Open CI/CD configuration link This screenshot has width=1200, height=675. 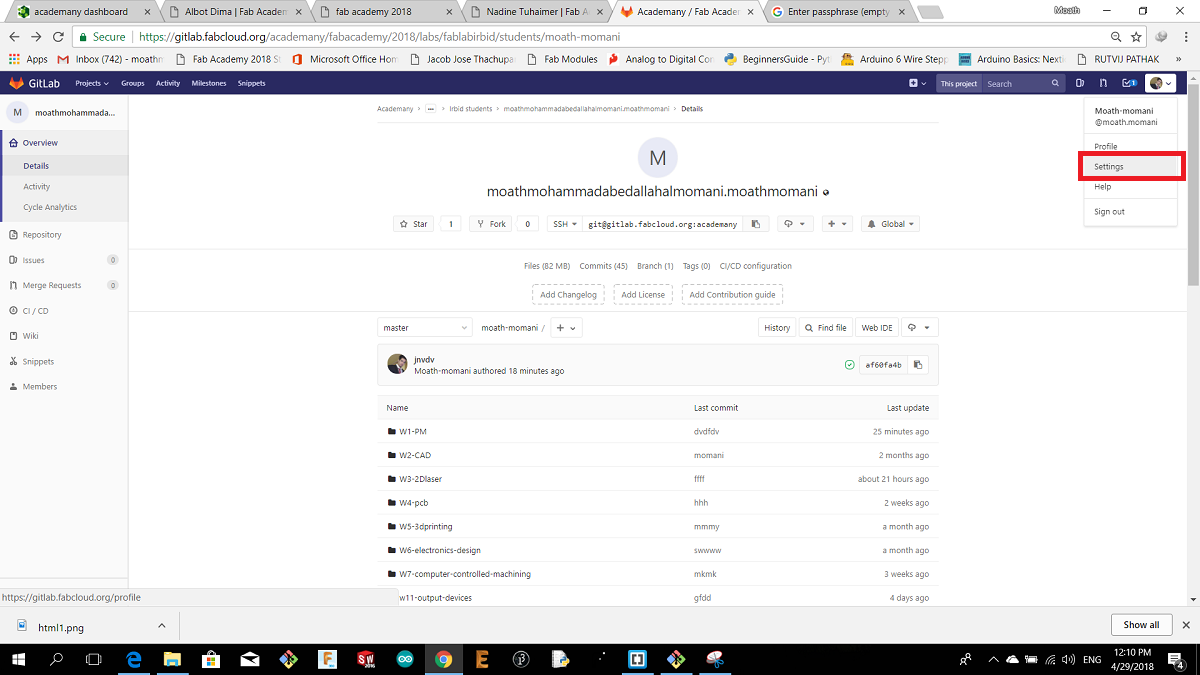pos(755,266)
